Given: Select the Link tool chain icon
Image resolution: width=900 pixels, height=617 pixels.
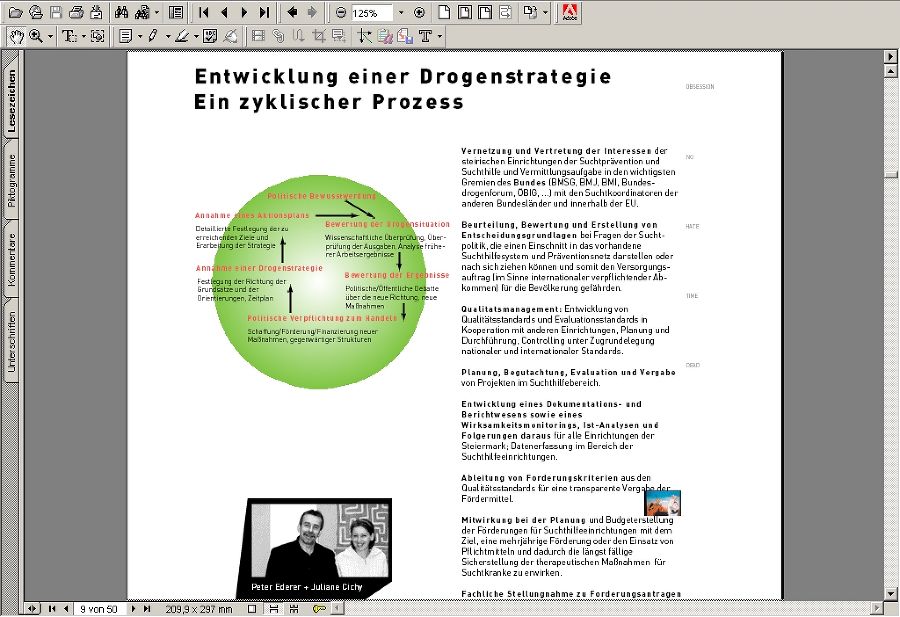Looking at the screenshot, I should pyautogui.click(x=278, y=36).
